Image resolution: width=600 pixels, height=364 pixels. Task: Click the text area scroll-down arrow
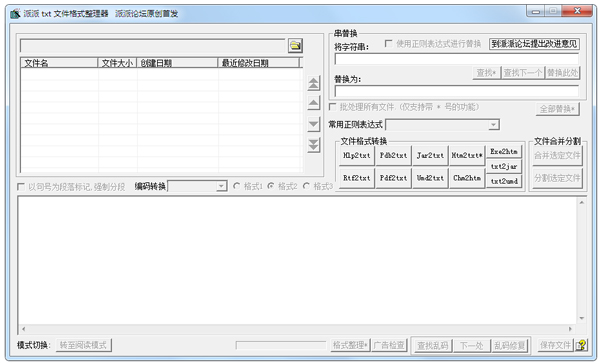click(582, 318)
